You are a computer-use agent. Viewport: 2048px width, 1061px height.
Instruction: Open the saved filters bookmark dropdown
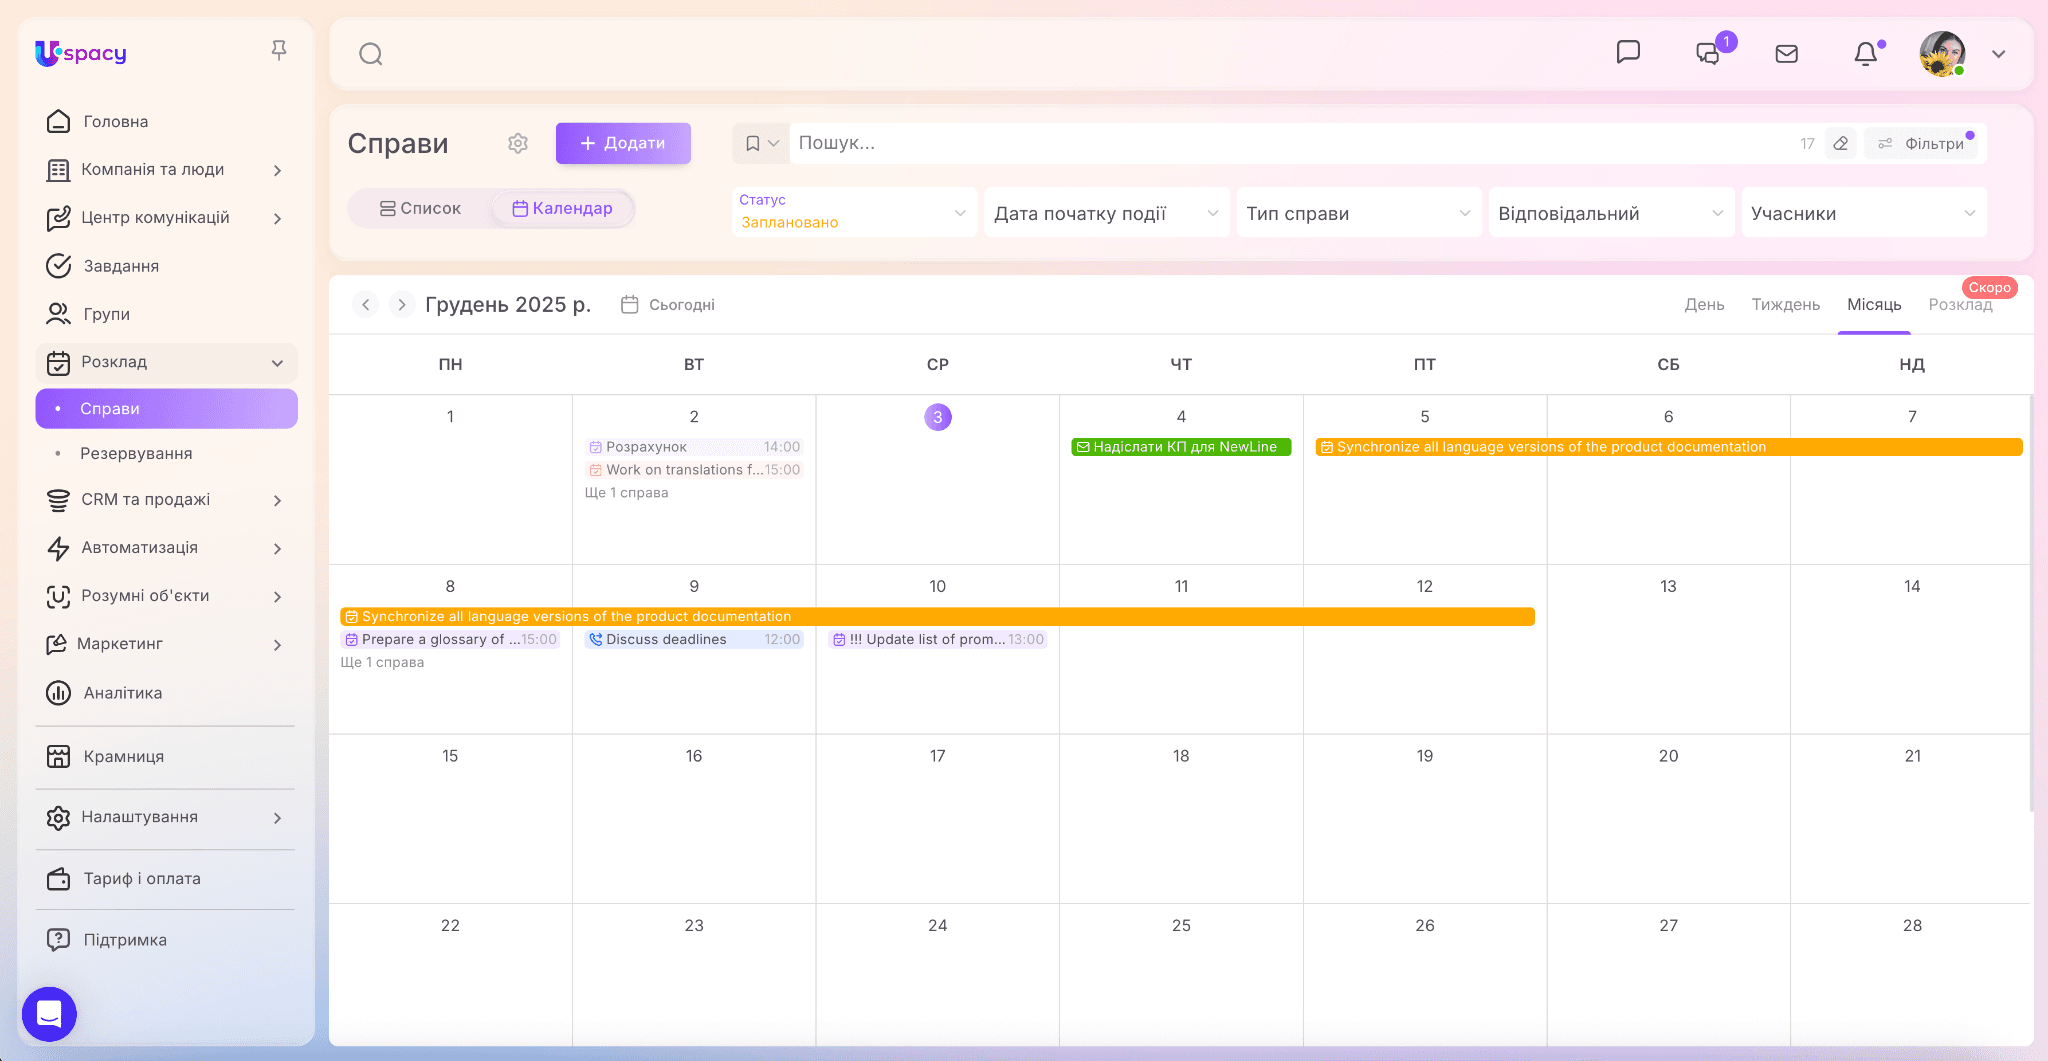pos(761,143)
